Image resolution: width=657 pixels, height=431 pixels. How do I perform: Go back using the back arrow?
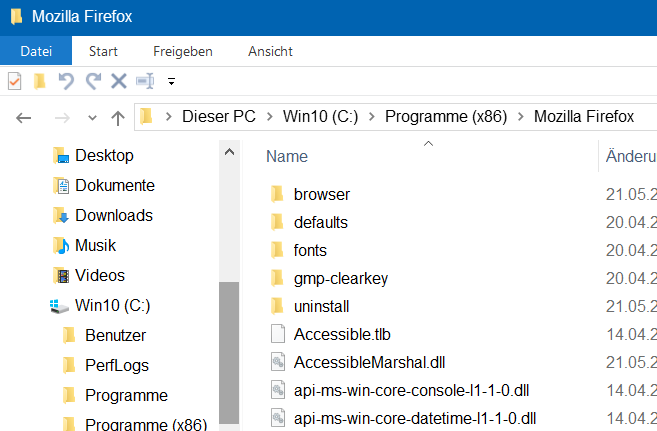[24, 117]
